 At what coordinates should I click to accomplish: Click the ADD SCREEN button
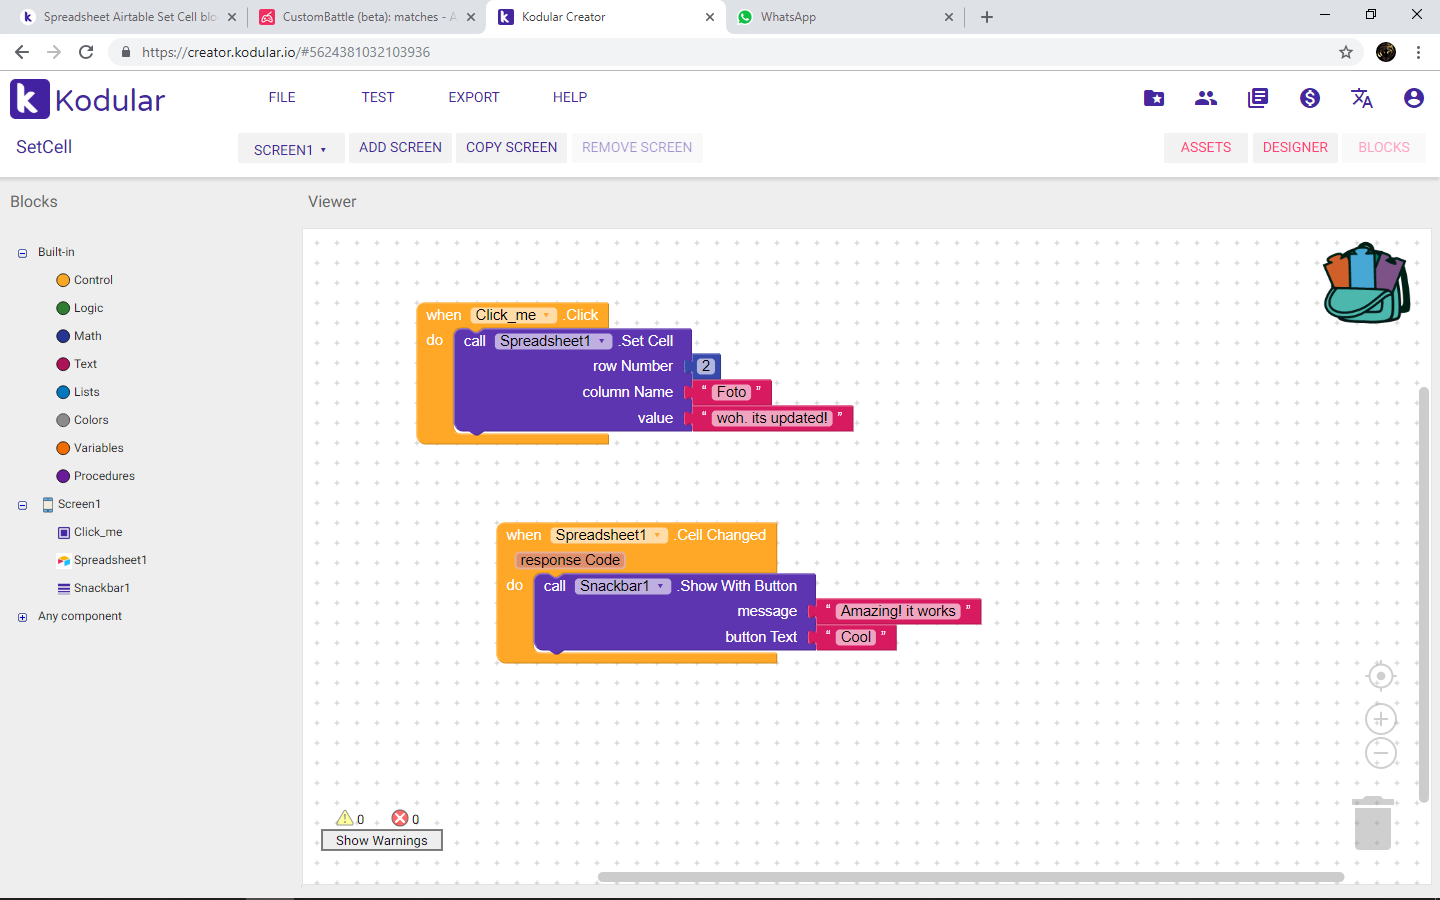(400, 148)
